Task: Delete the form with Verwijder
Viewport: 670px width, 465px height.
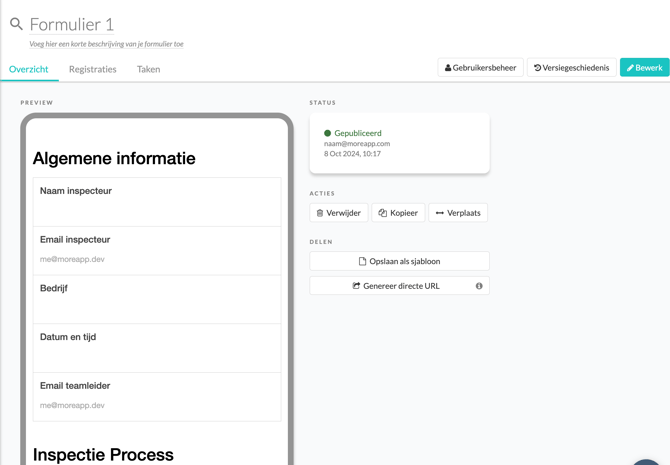Action: (x=339, y=213)
